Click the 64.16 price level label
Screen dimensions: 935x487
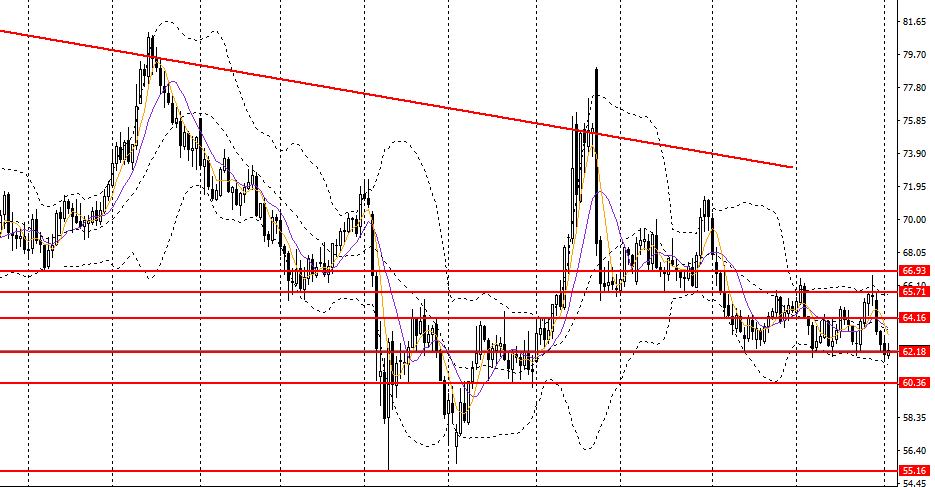pos(912,318)
